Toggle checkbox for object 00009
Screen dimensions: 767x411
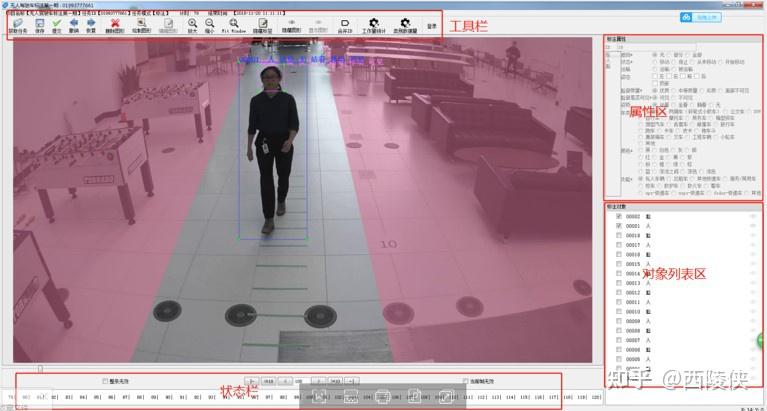click(x=619, y=321)
